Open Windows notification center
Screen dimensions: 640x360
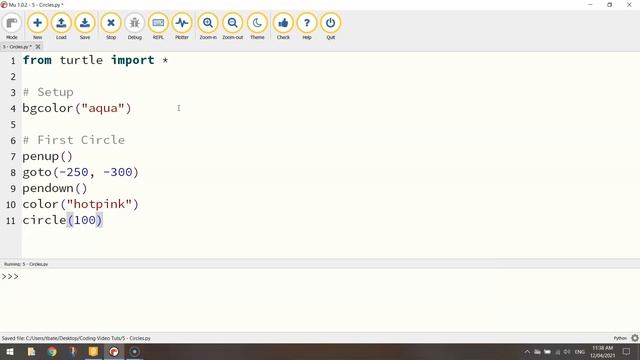point(627,351)
